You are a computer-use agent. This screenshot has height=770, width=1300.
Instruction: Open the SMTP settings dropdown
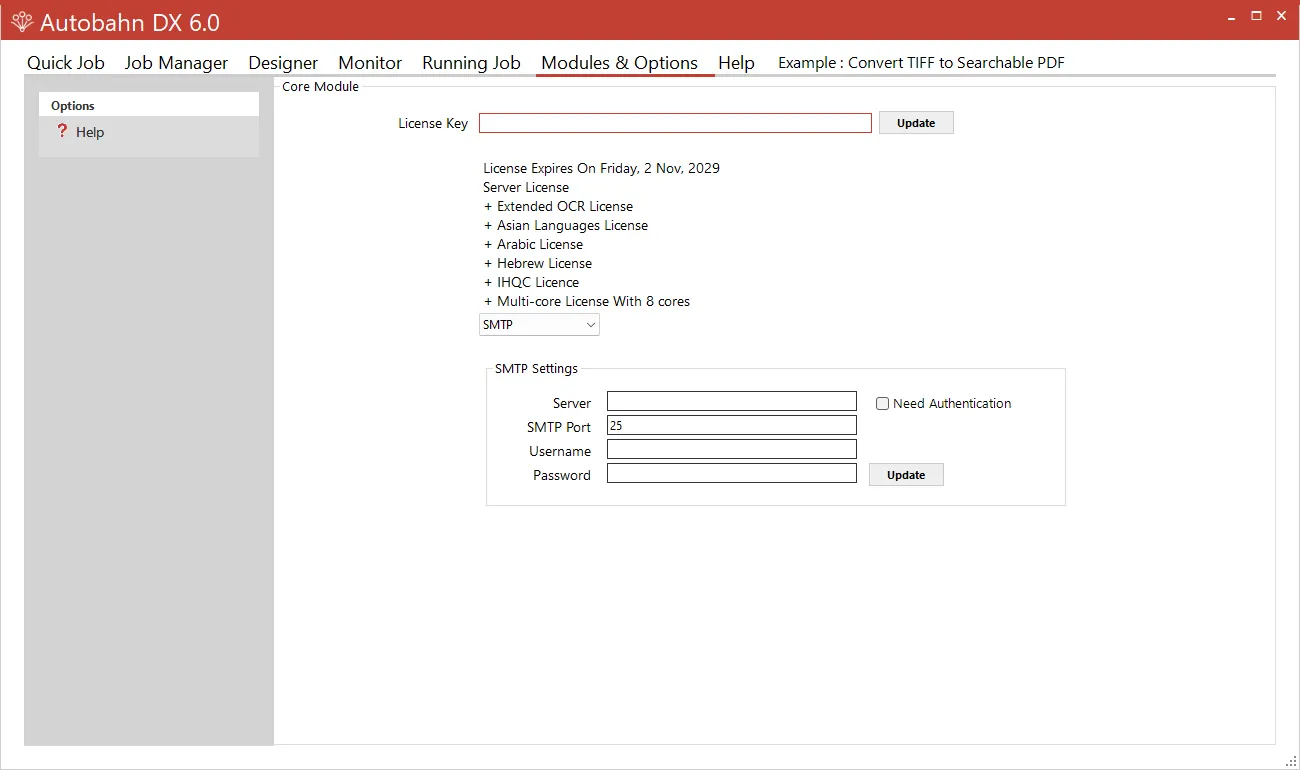coord(539,324)
